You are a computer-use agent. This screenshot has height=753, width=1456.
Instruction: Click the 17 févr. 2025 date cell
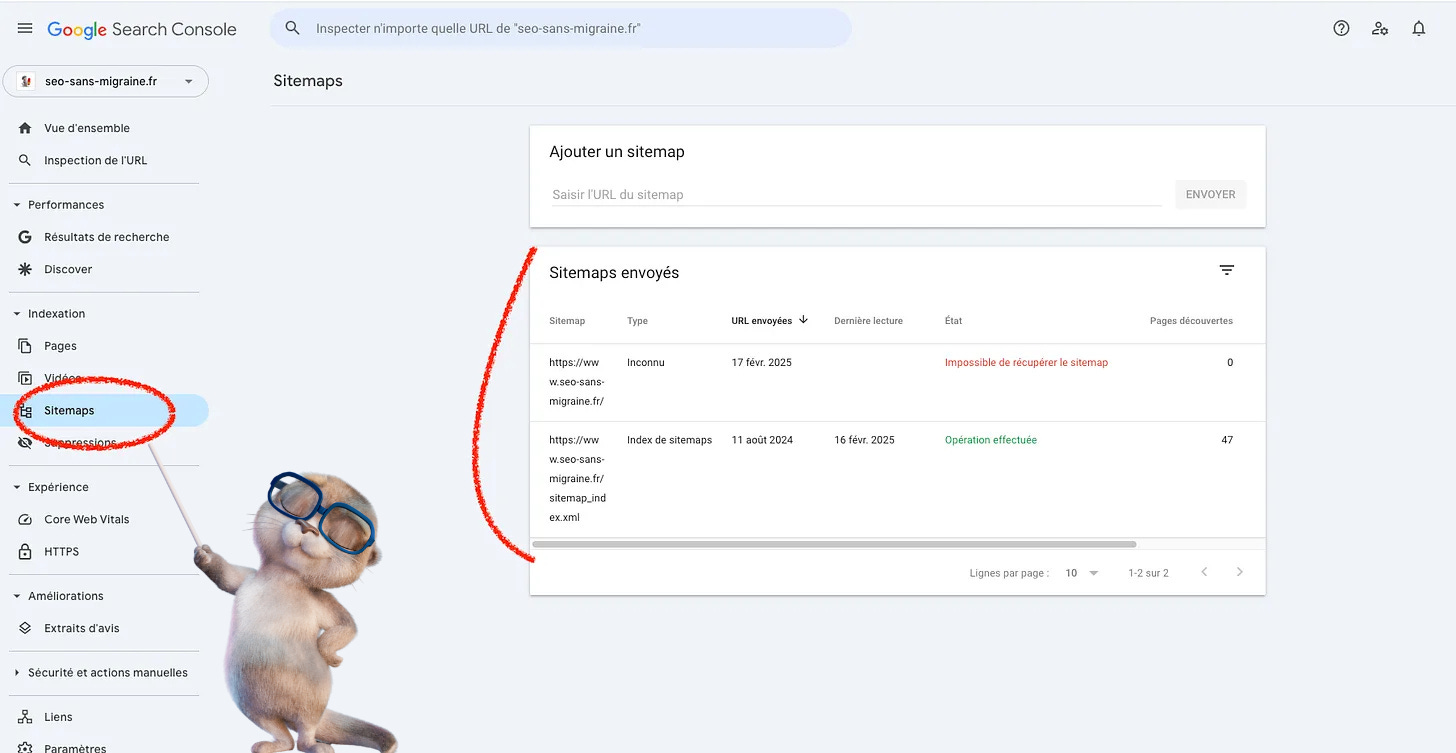tap(761, 362)
